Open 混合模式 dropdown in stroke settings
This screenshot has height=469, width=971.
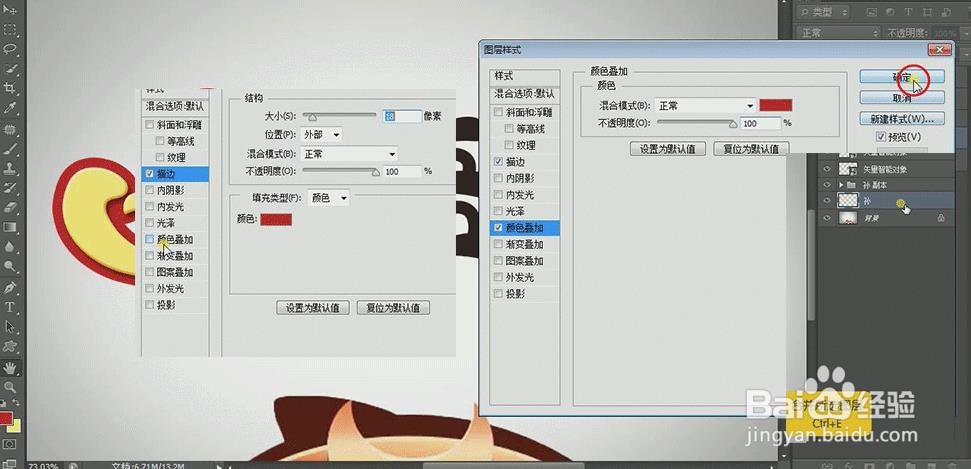[x=349, y=154]
